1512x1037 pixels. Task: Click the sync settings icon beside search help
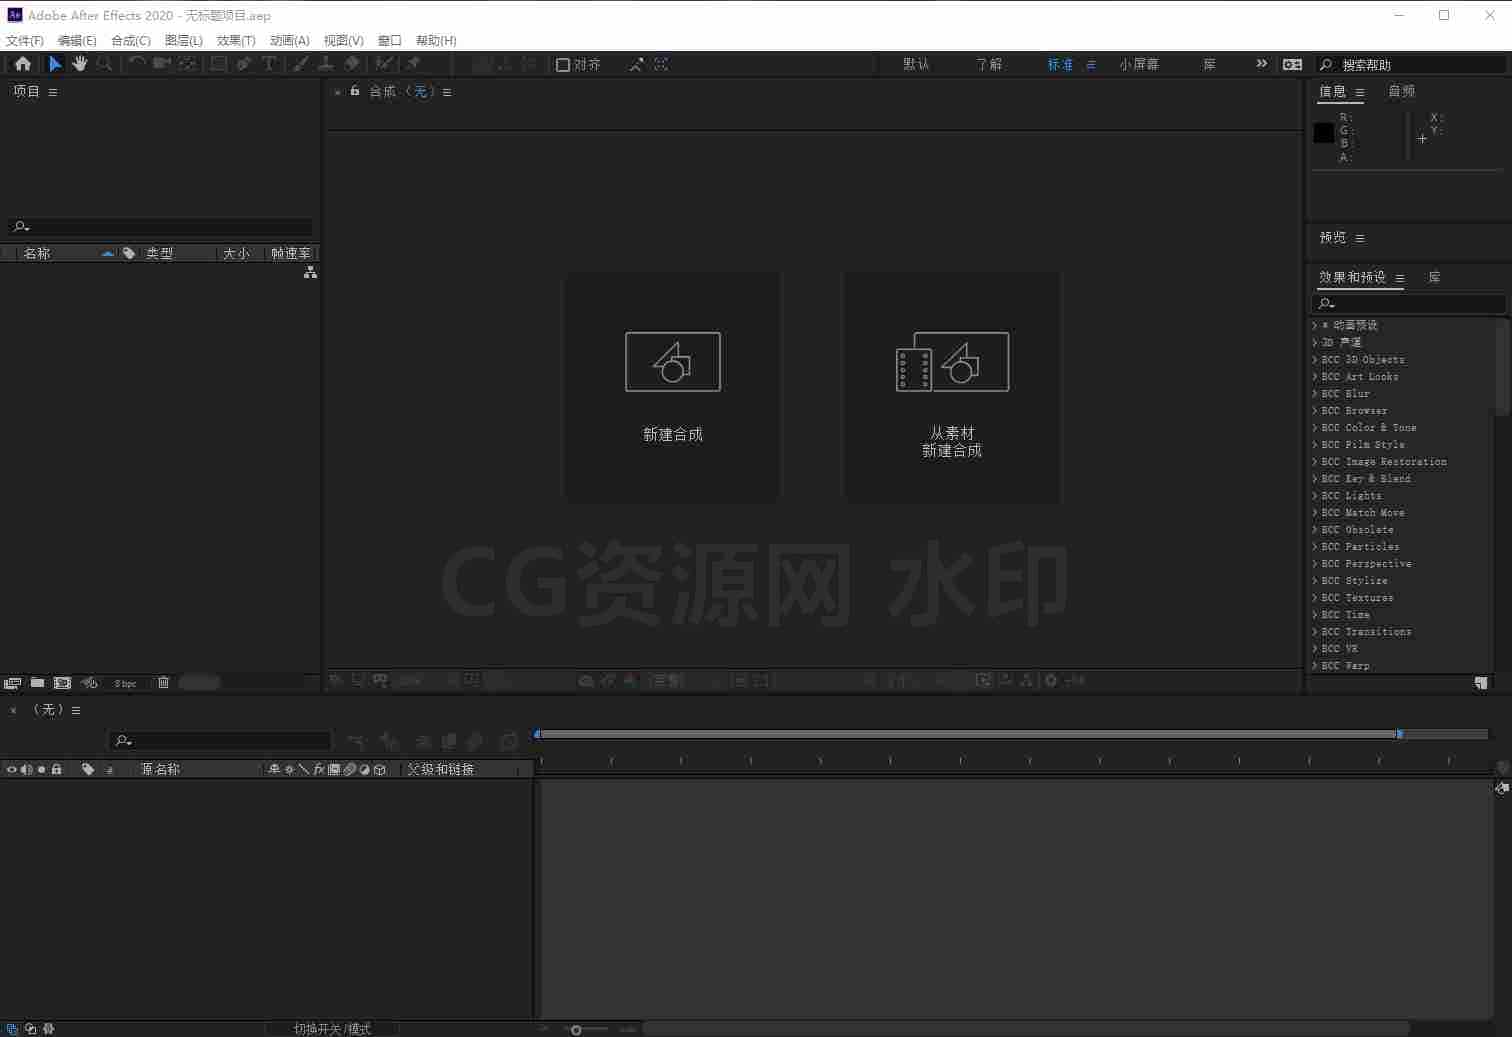point(1293,64)
